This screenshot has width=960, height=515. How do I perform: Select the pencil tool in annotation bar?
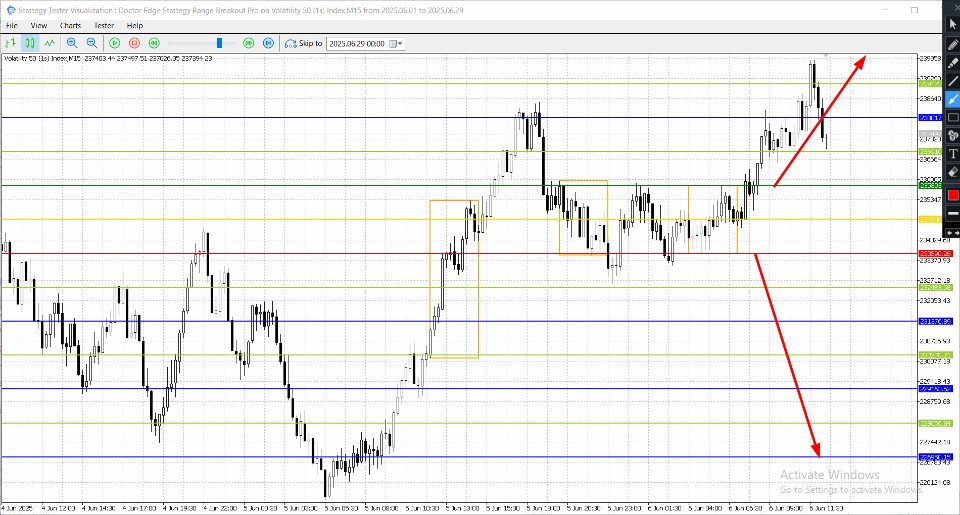pyautogui.click(x=953, y=44)
